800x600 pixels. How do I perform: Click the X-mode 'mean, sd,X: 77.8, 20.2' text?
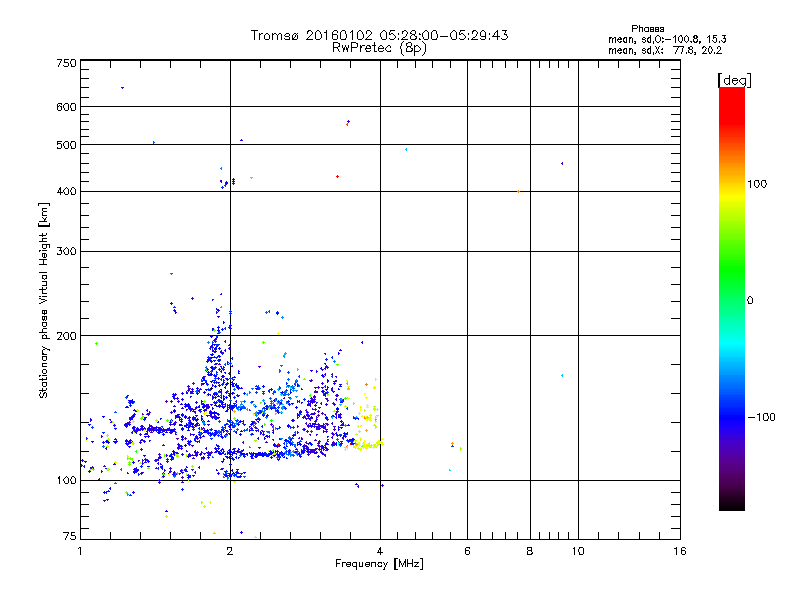tap(665, 50)
